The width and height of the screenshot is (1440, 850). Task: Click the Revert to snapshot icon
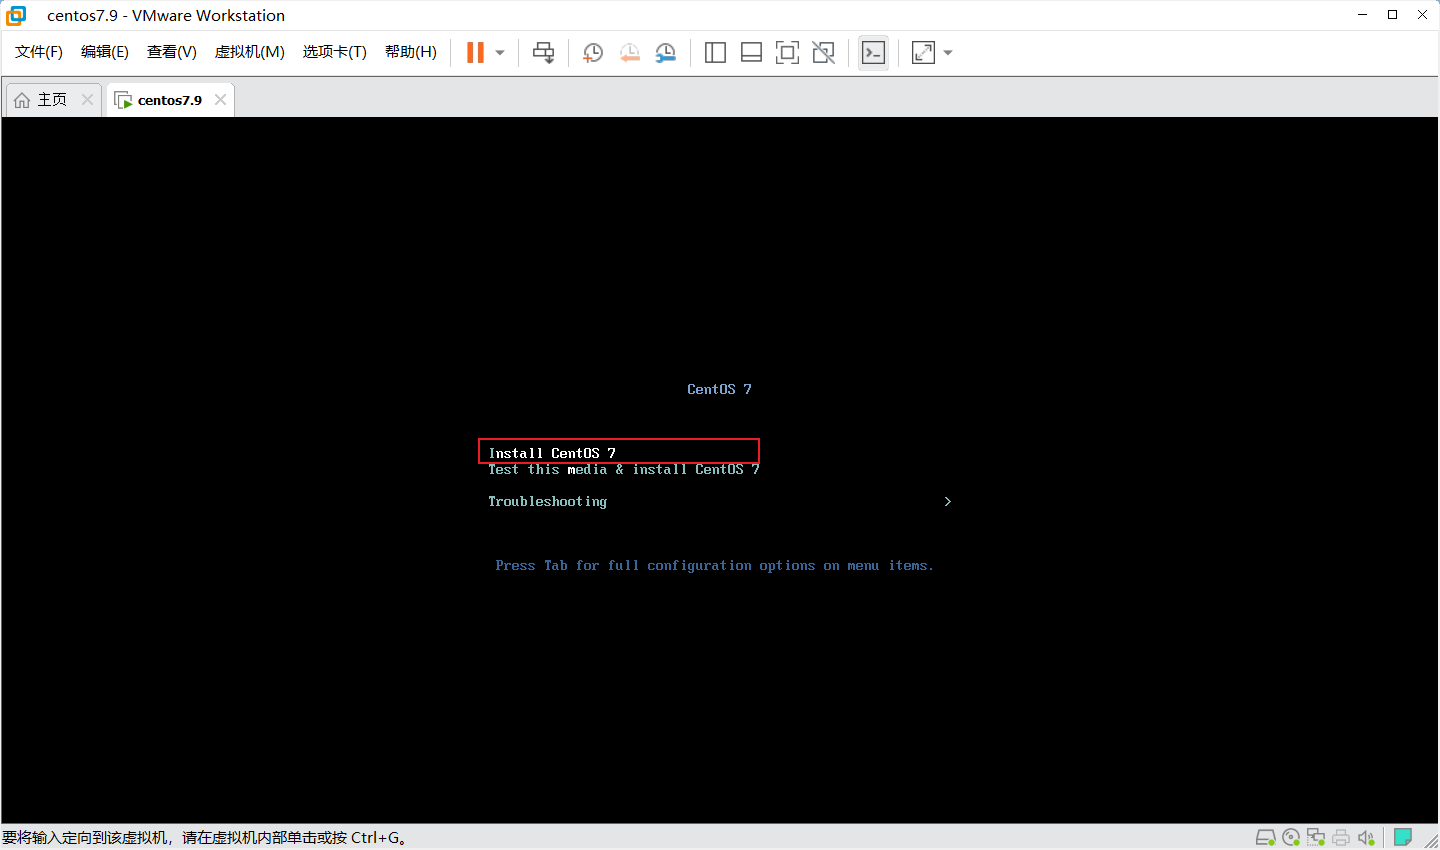629,53
